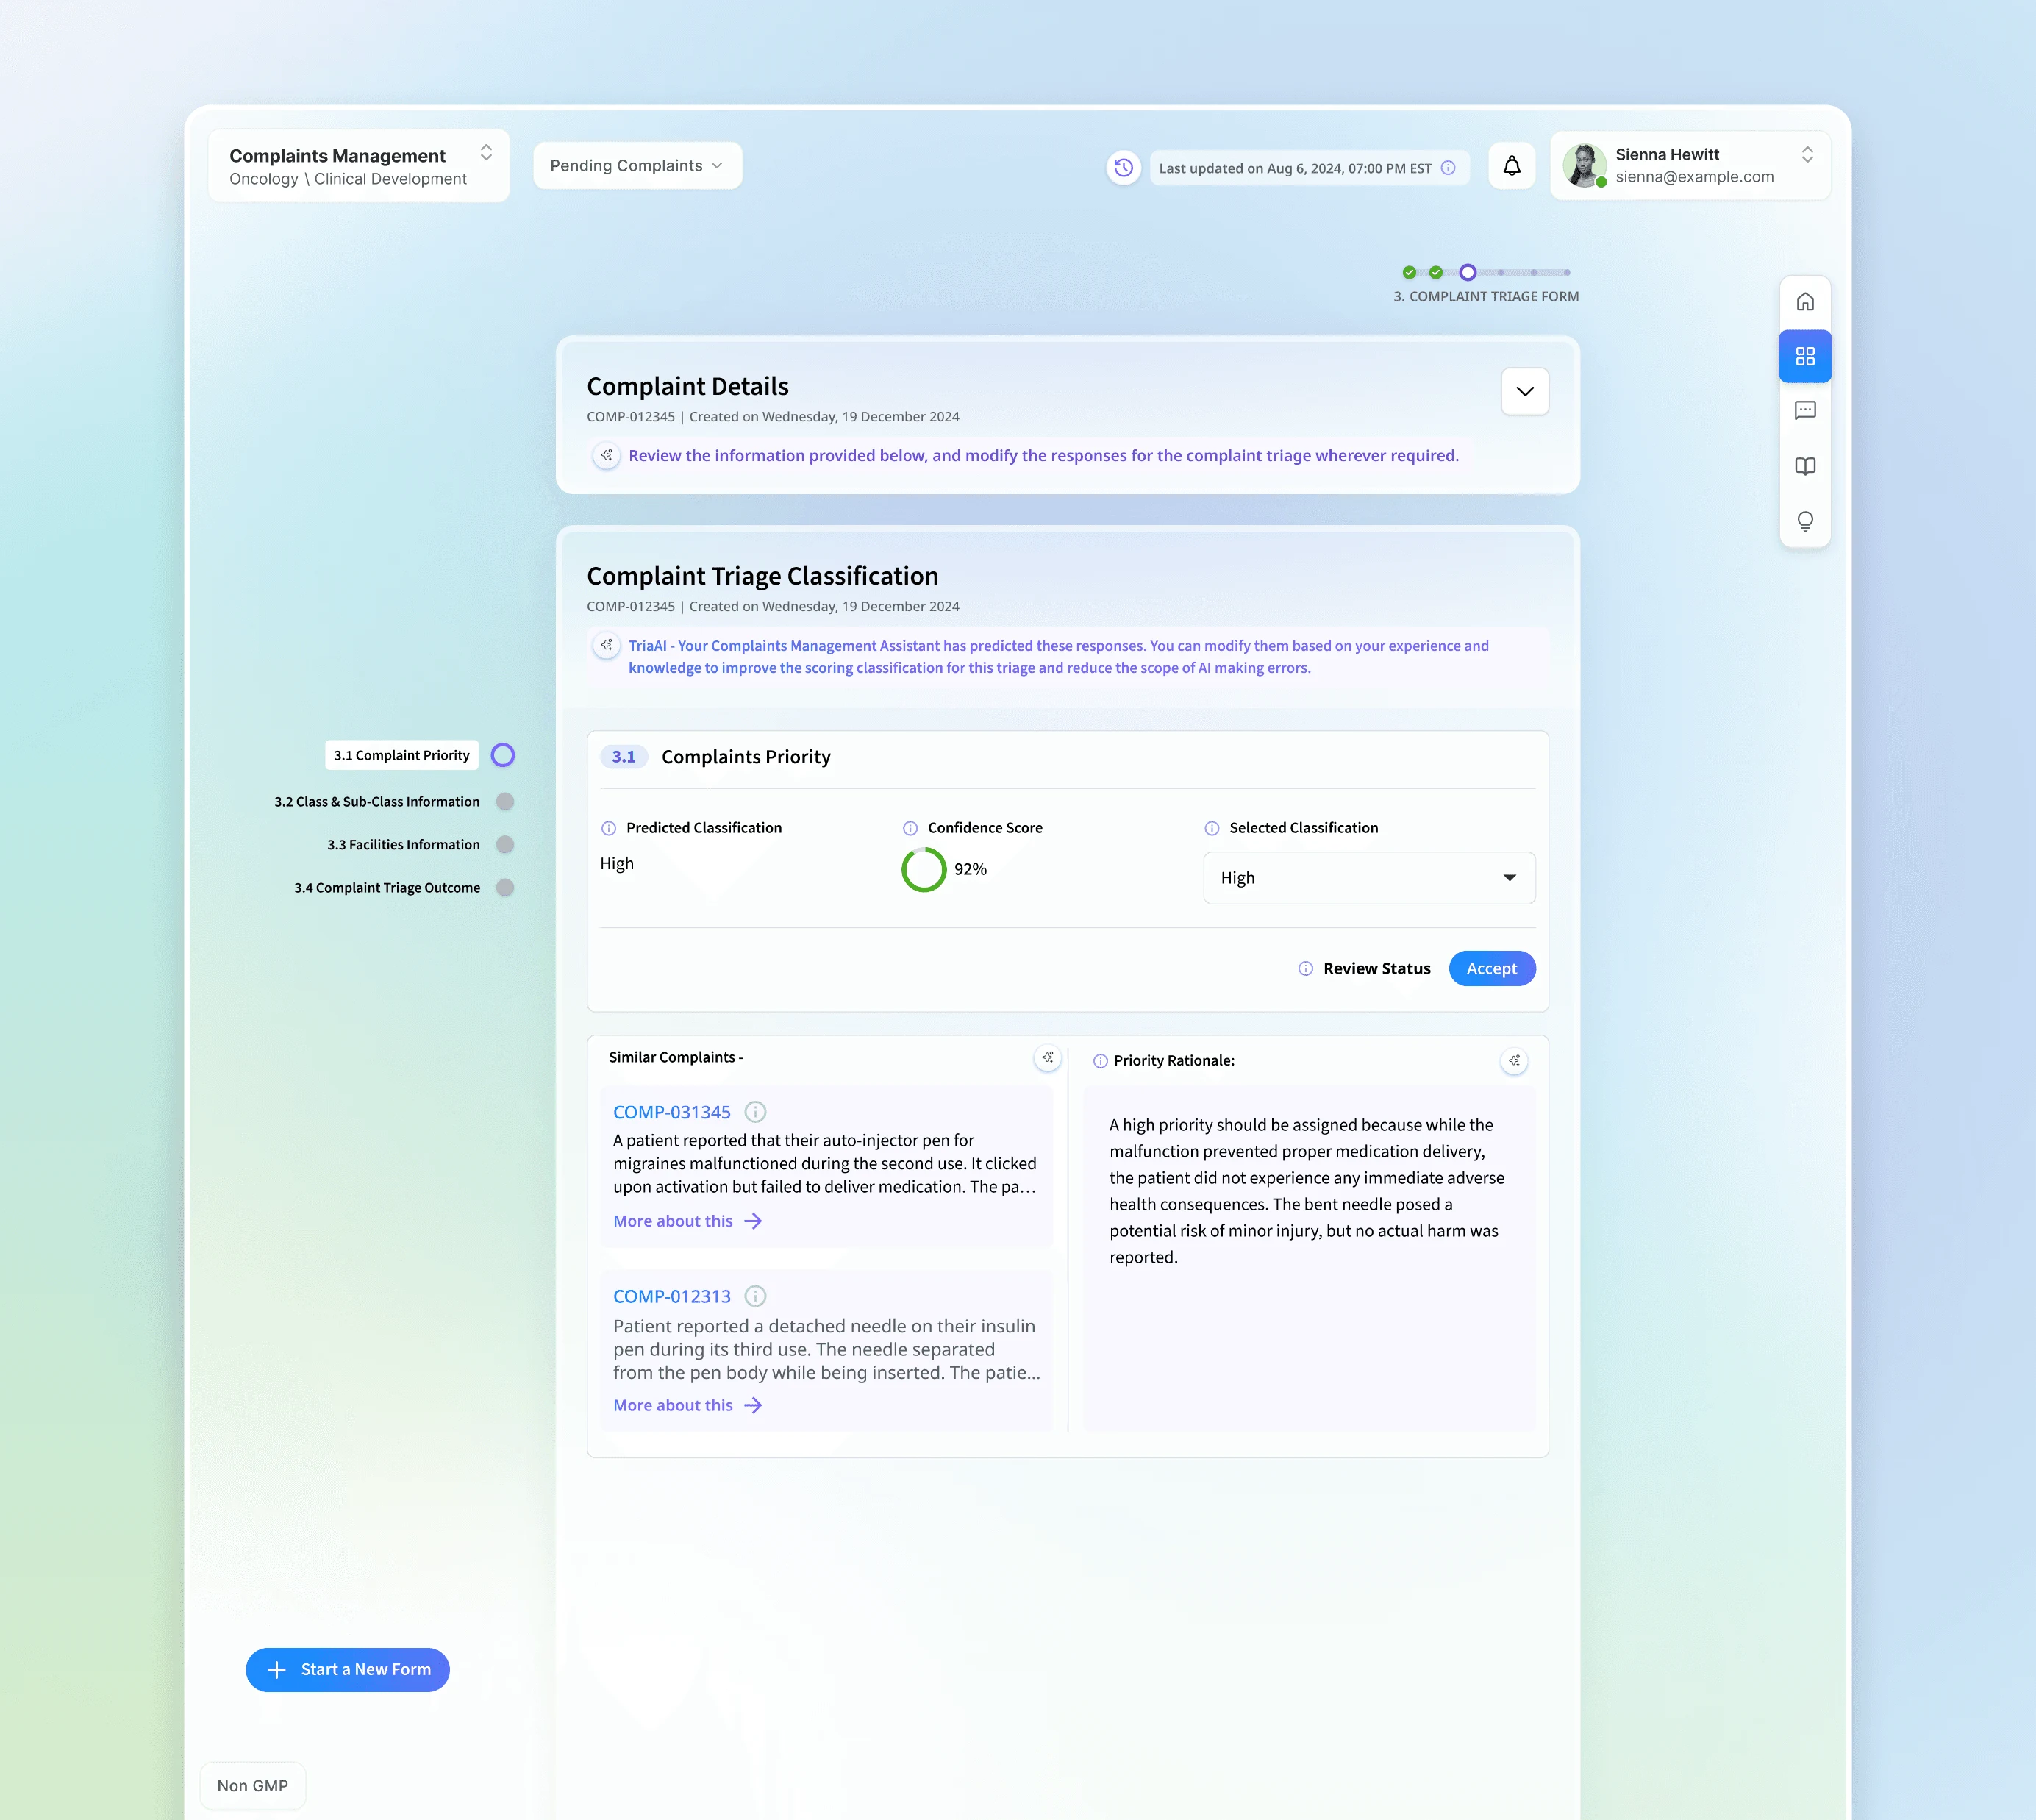Click the current step in progress tracker
The image size is (2036, 1820).
(x=1467, y=272)
